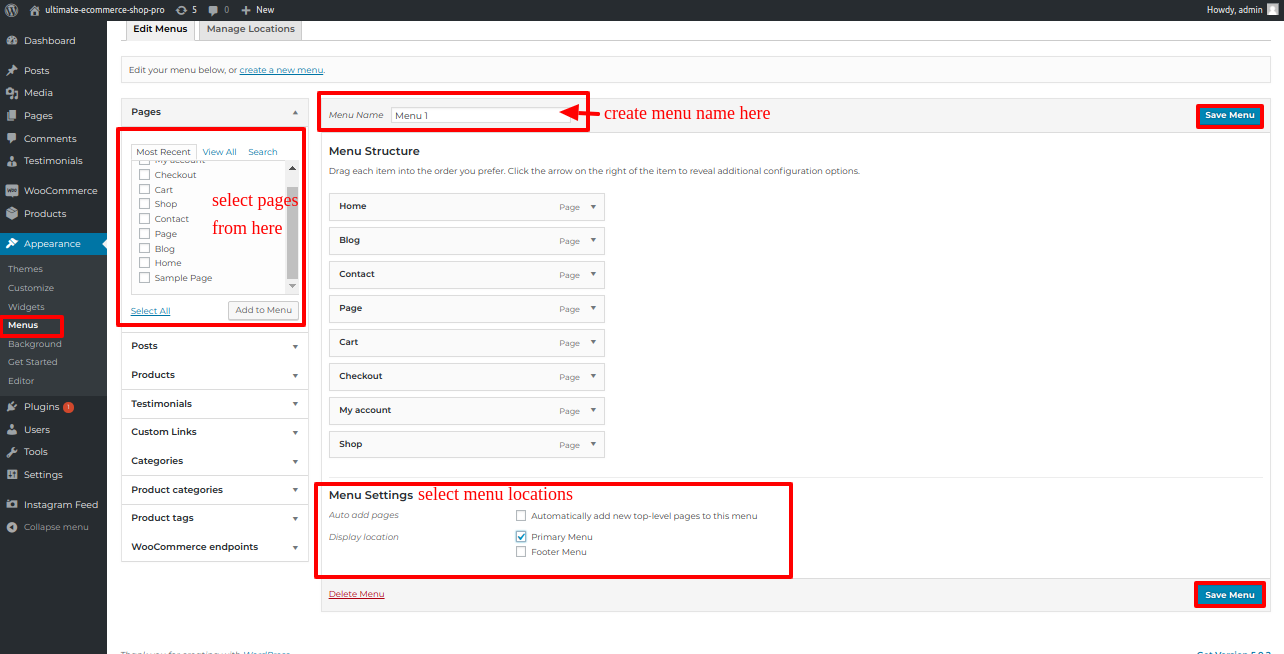Open Themes under Appearance
The width and height of the screenshot is (1284, 654).
click(25, 269)
